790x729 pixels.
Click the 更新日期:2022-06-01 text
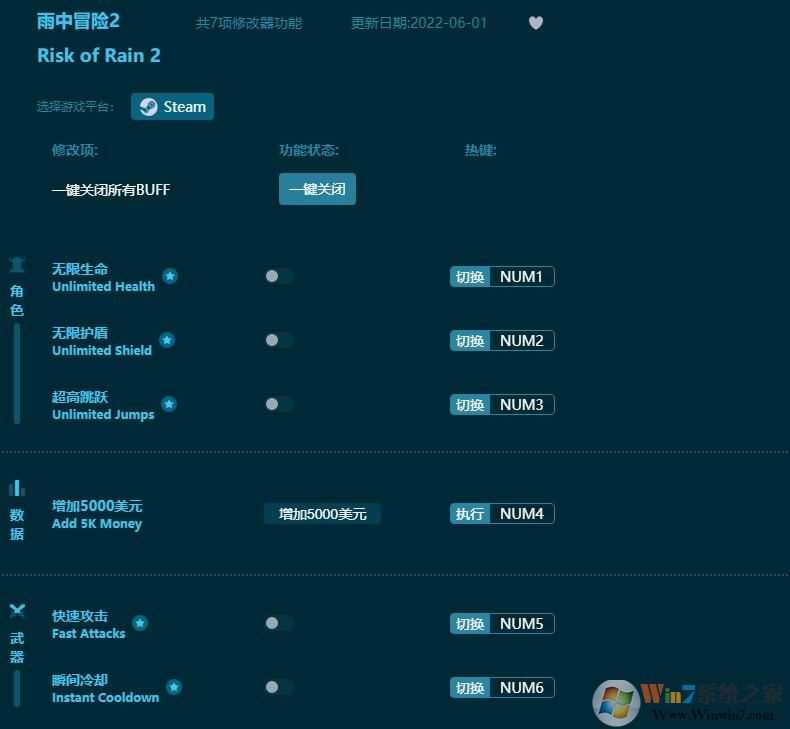(x=419, y=23)
